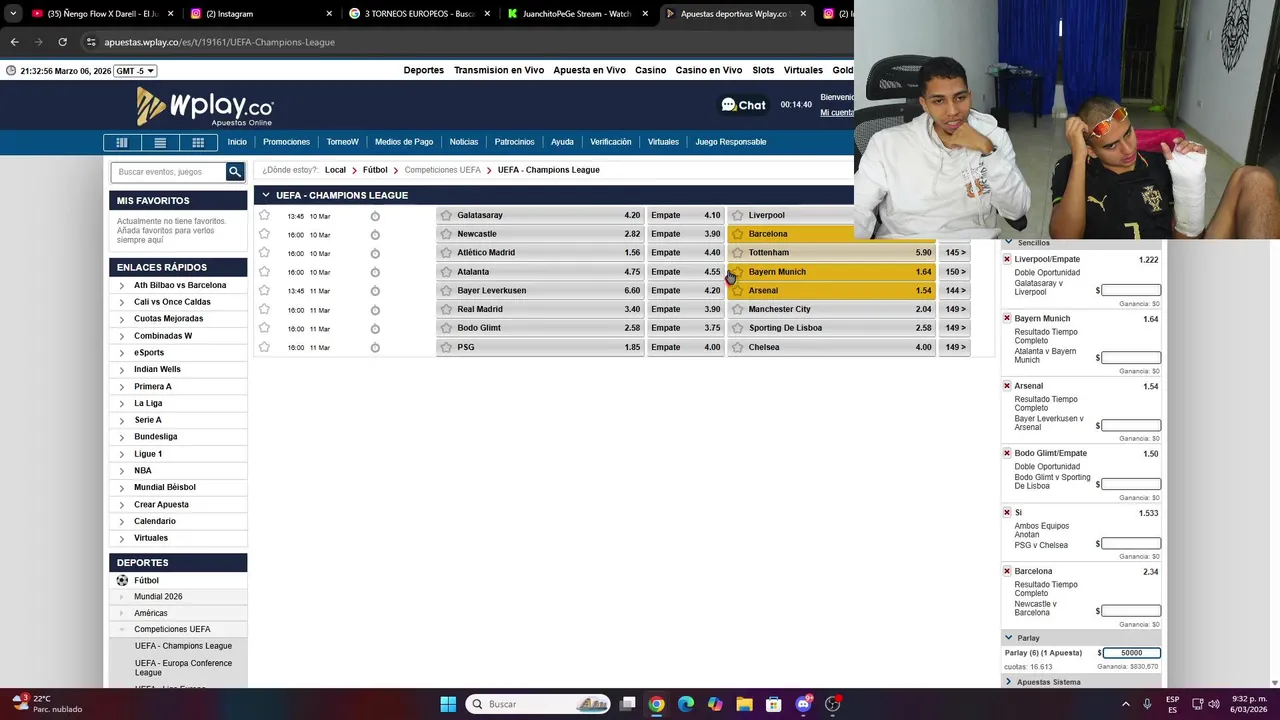Open Microsoft Edge from the taskbar

[686, 704]
